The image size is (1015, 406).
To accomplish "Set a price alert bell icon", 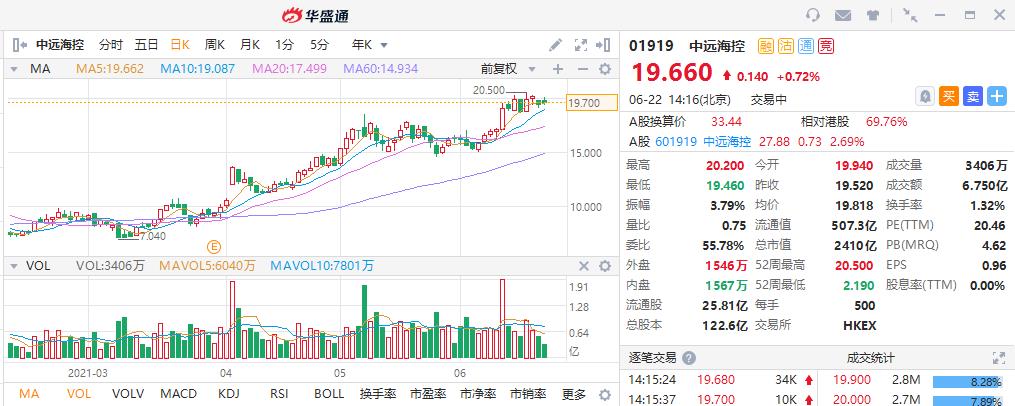I will click(x=925, y=96).
